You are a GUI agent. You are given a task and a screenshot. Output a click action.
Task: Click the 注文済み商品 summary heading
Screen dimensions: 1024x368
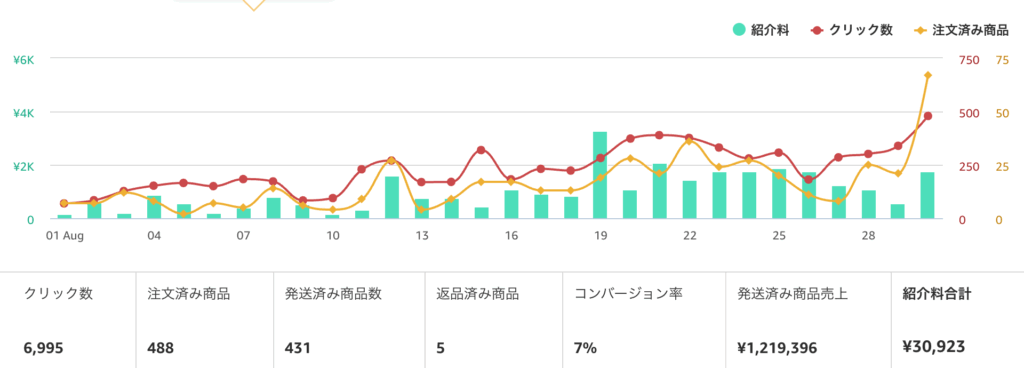pos(189,294)
